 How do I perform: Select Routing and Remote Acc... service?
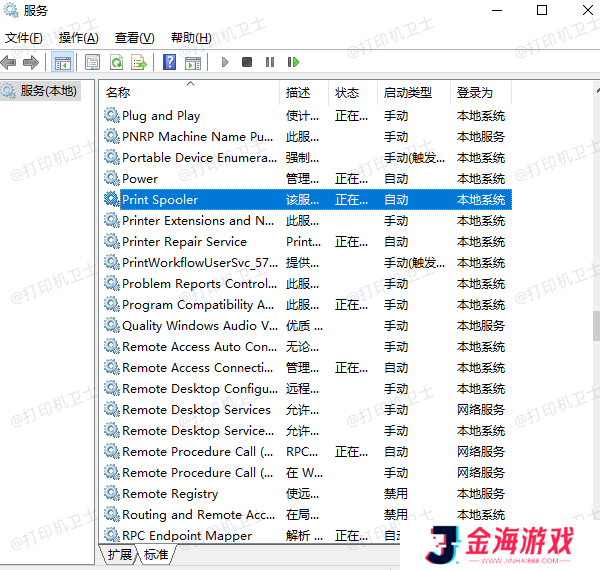[x=198, y=515]
